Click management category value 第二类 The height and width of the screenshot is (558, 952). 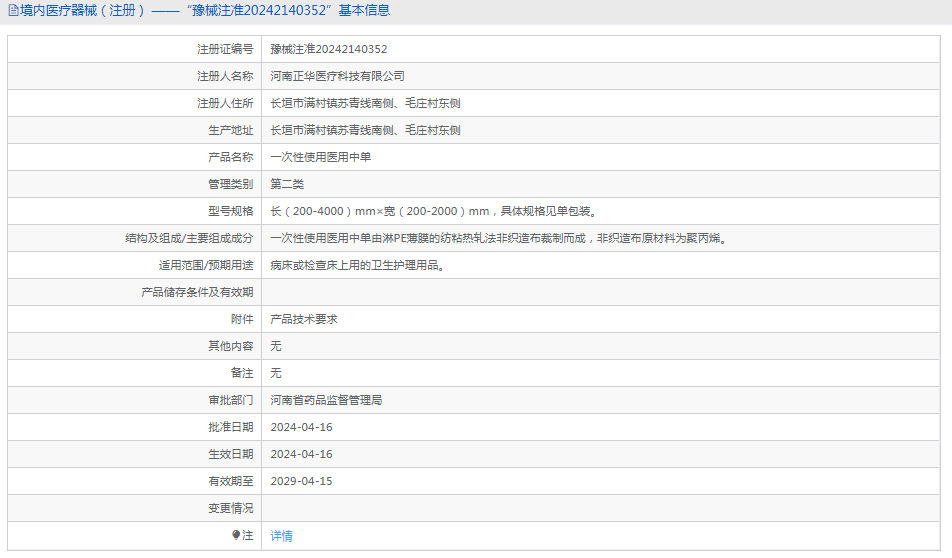click(287, 184)
